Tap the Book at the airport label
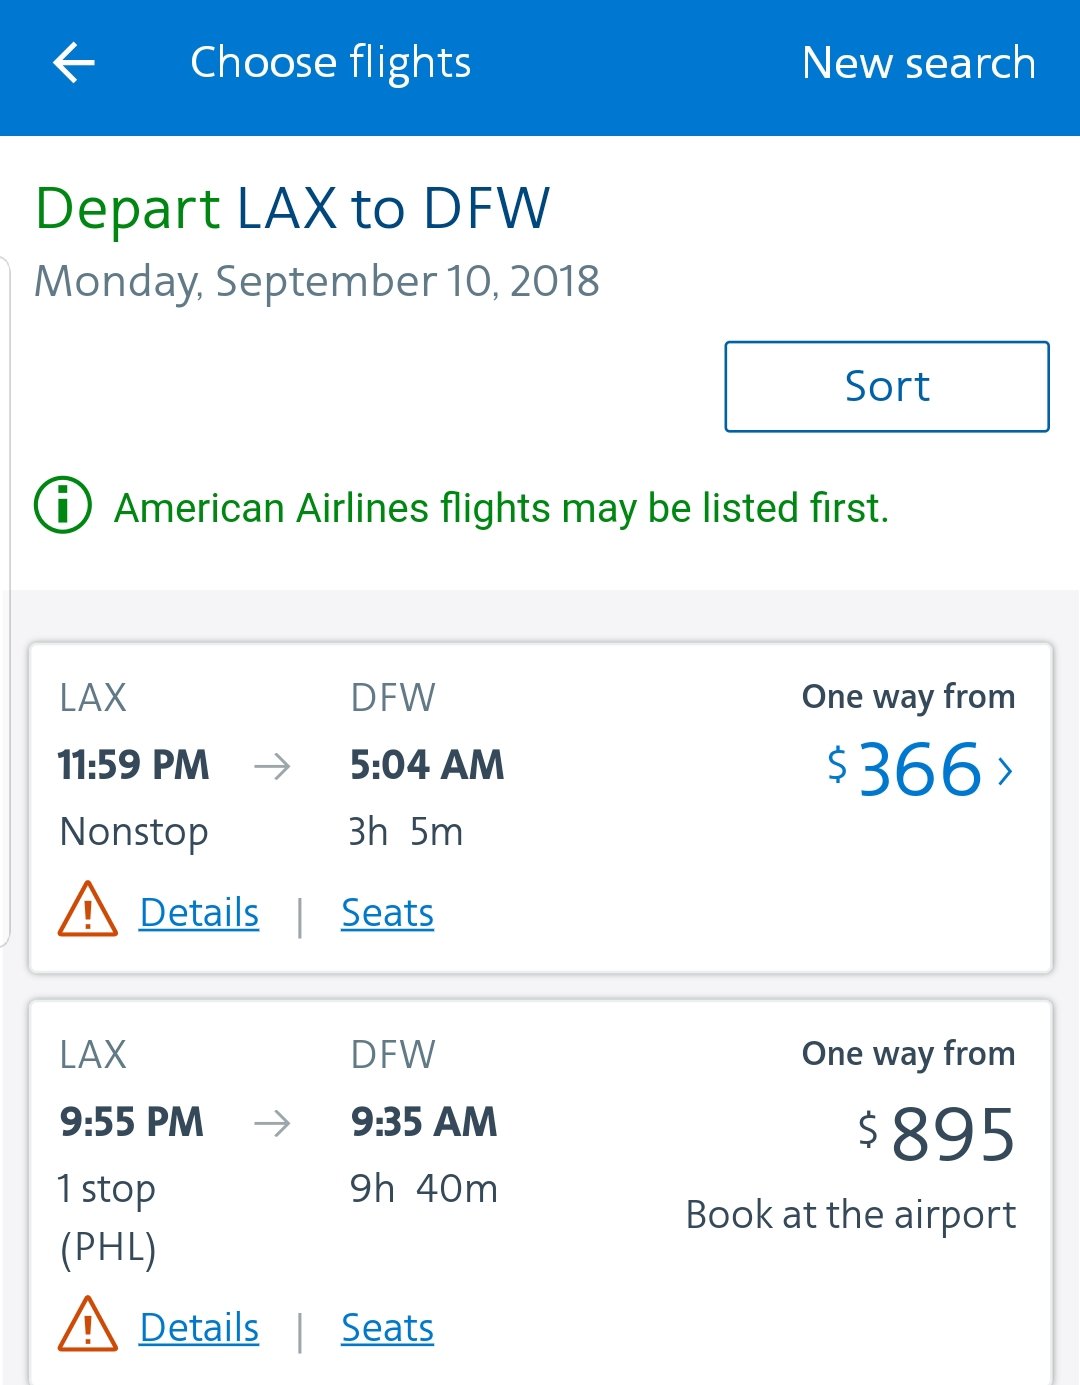1080x1385 pixels. click(x=850, y=1215)
